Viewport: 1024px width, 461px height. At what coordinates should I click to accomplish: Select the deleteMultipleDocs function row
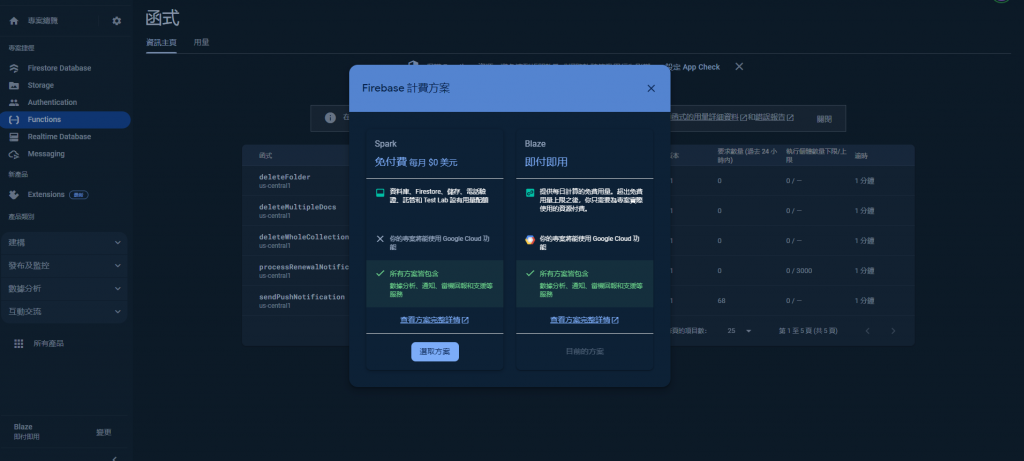(578, 211)
